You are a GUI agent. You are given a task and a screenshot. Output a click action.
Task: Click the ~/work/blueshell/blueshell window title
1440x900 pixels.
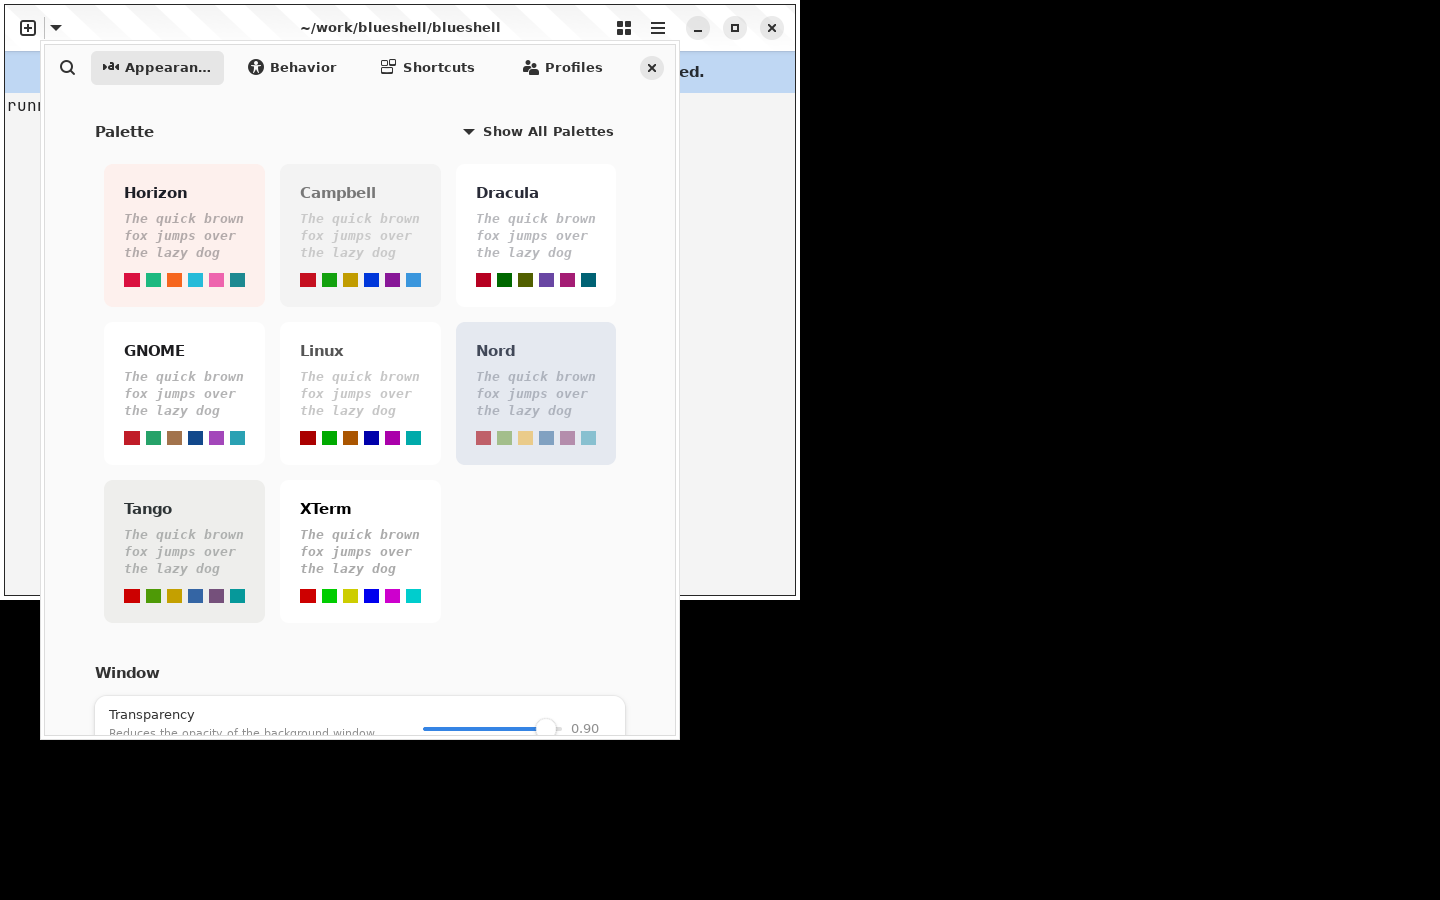400,28
